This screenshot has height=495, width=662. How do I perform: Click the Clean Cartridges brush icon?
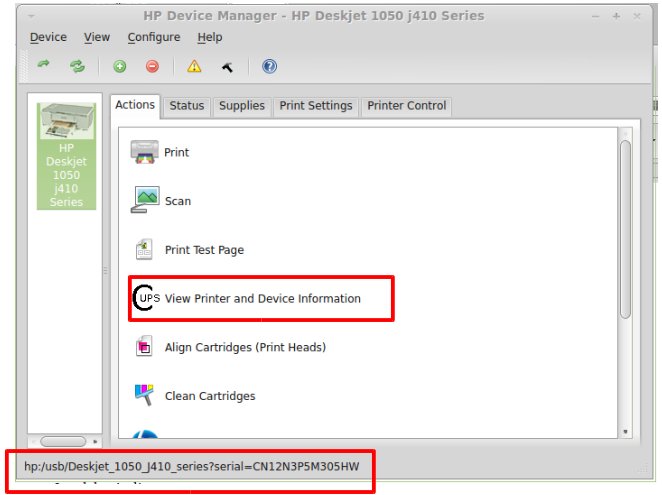pos(144,395)
